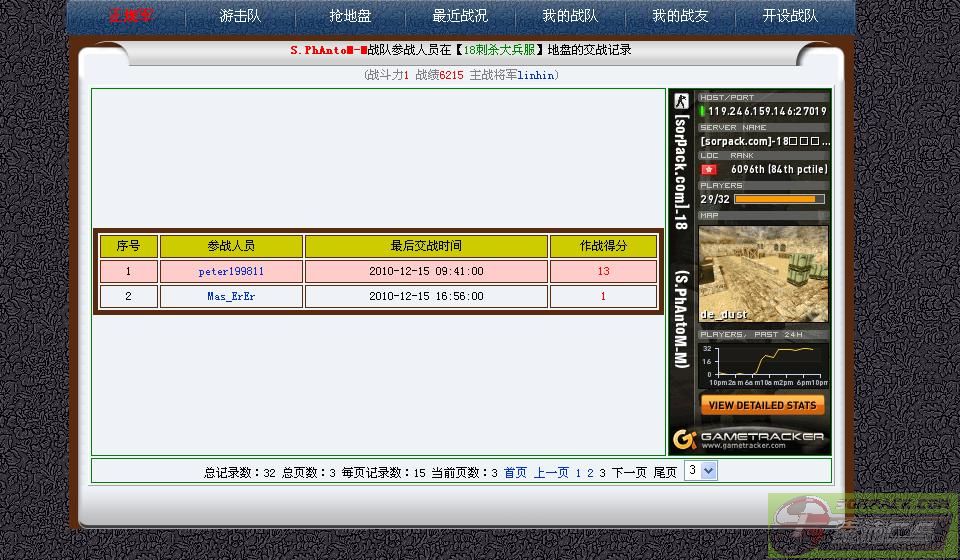
Task: Select the 我的战队 menu item
Action: pyautogui.click(x=570, y=16)
